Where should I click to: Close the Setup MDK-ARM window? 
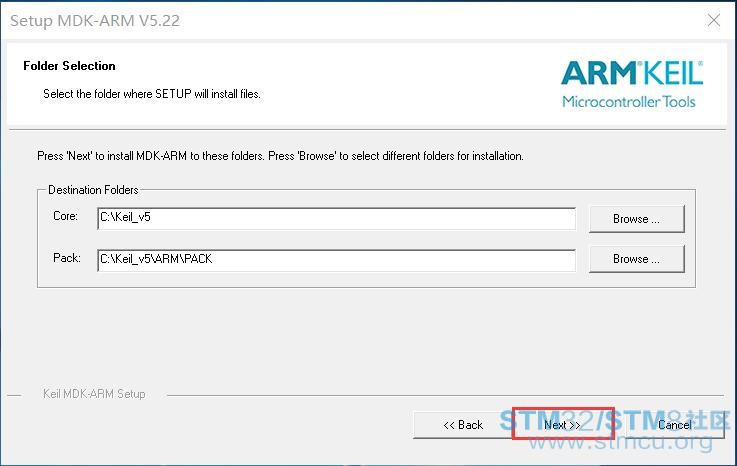713,20
